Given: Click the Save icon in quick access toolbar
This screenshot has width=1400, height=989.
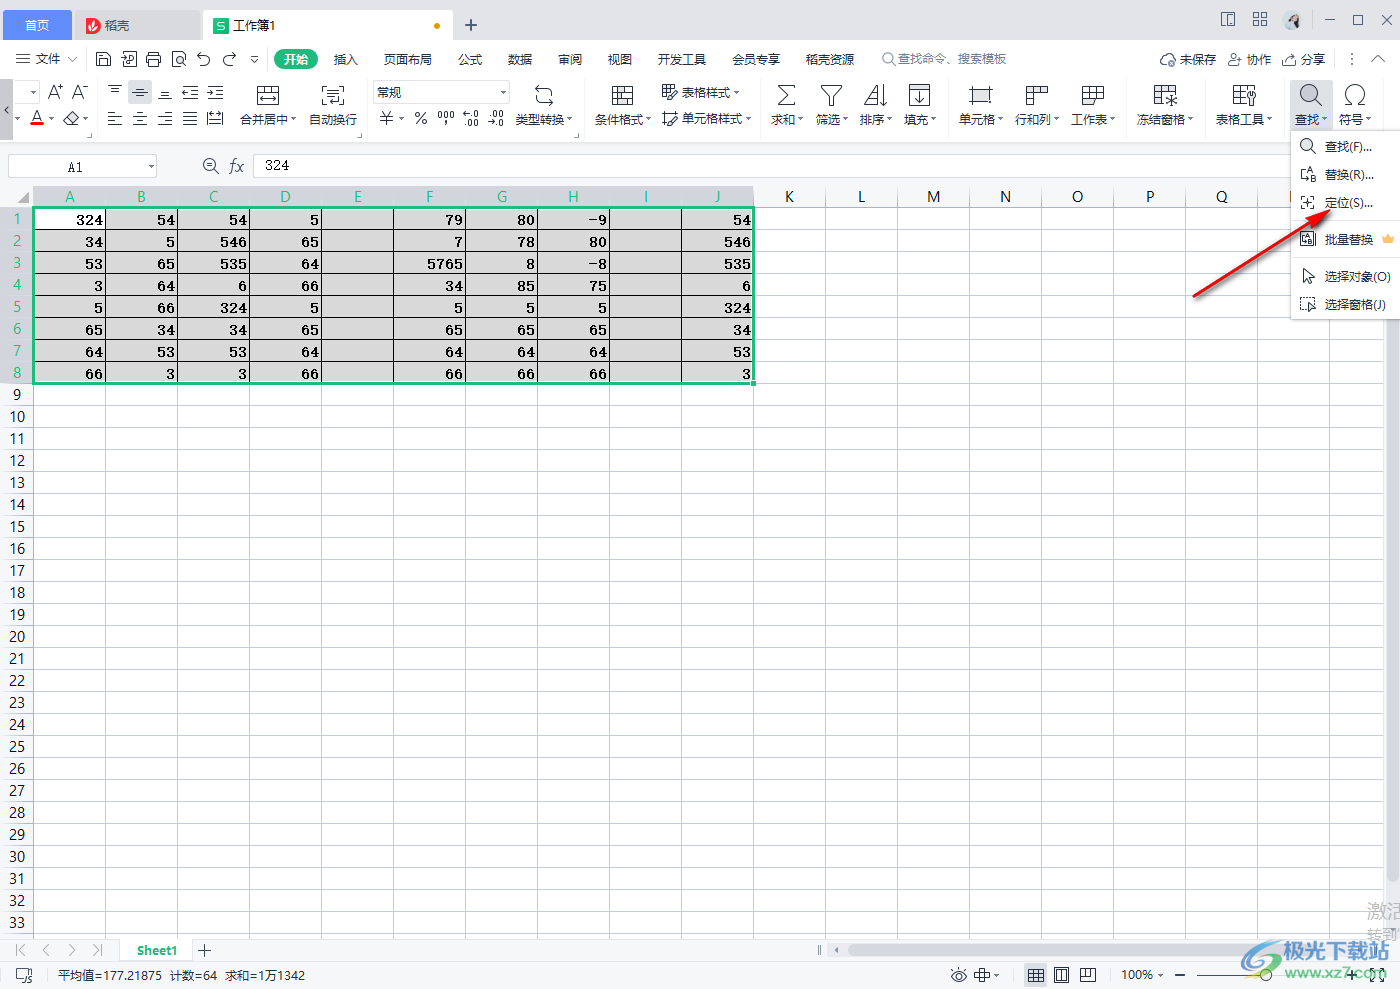Looking at the screenshot, I should (x=103, y=59).
